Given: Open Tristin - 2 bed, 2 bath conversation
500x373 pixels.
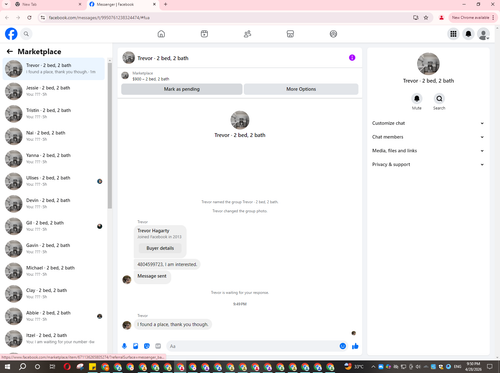Looking at the screenshot, I should point(54,114).
